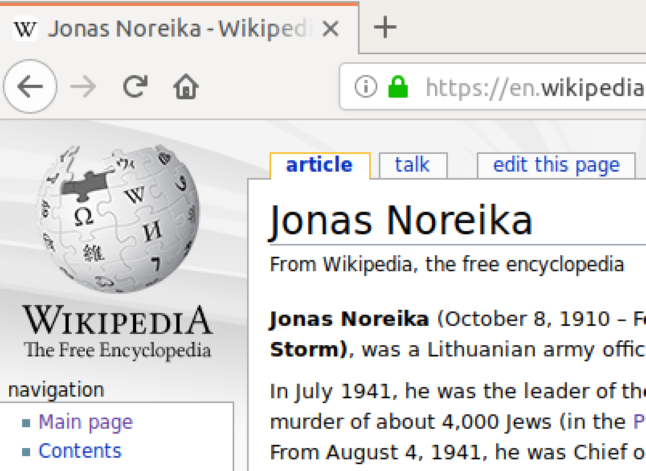Click the green padlock security icon

[x=398, y=87]
